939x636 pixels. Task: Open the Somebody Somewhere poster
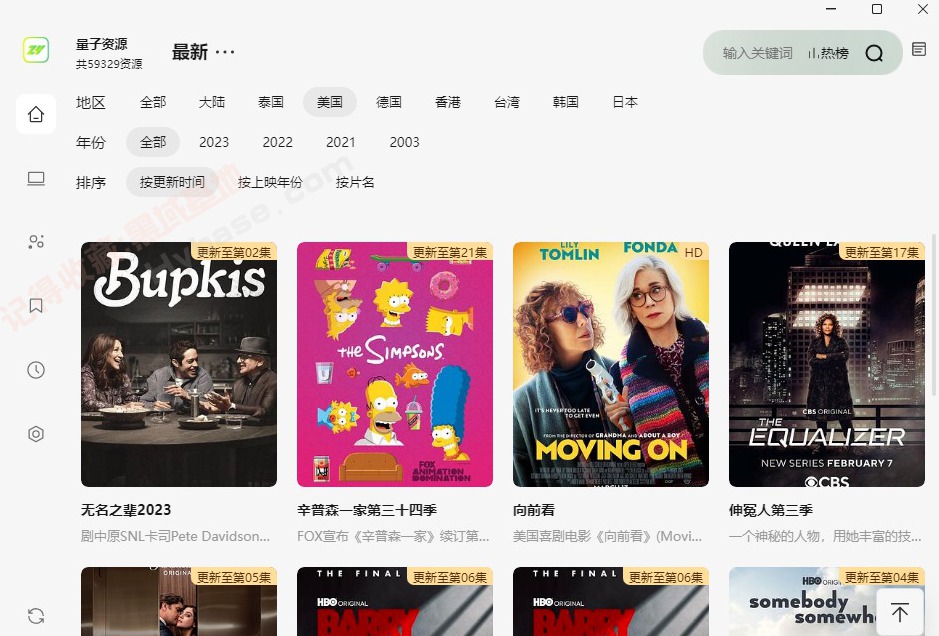(827, 601)
